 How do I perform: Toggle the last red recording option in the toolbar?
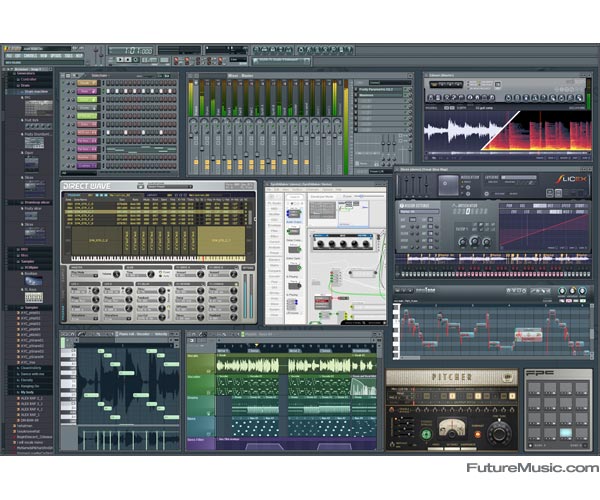(220, 60)
